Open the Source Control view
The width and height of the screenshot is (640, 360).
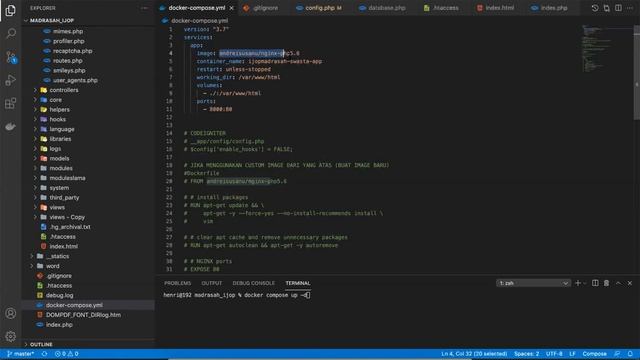(11, 57)
